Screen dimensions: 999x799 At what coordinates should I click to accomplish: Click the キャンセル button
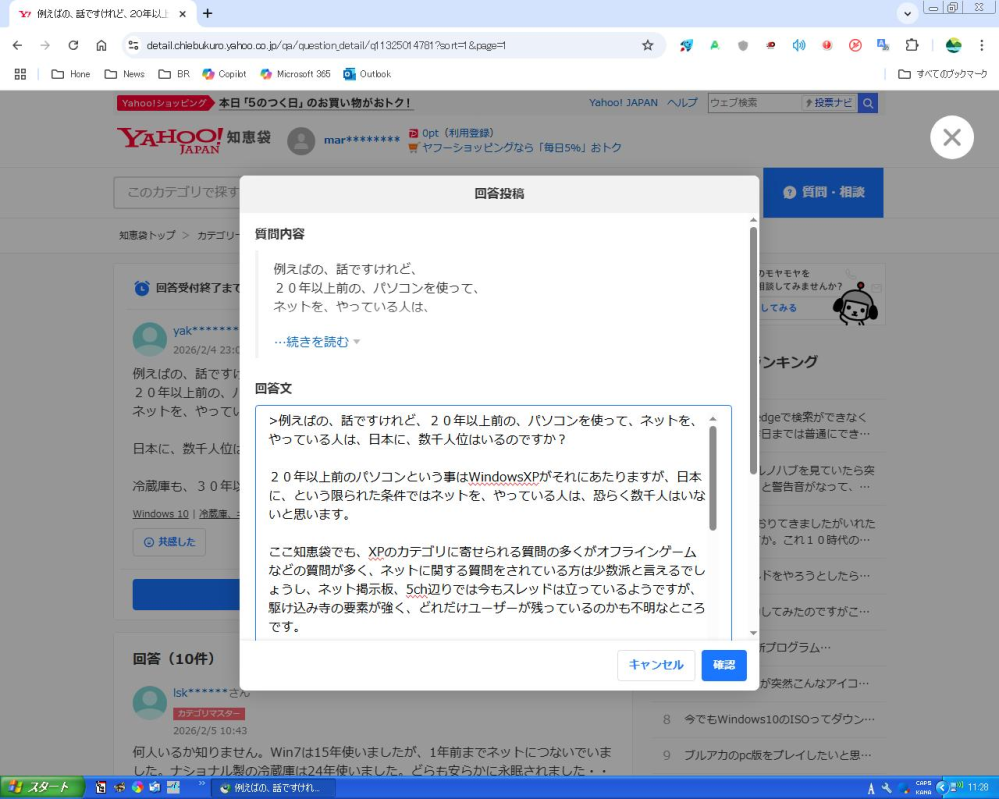pyautogui.click(x=656, y=665)
